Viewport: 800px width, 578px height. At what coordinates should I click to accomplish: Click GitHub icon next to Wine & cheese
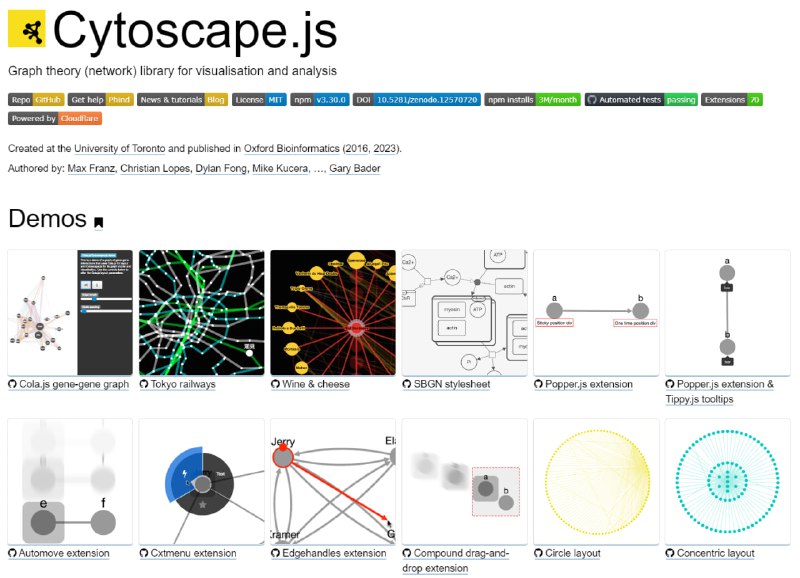click(x=276, y=384)
